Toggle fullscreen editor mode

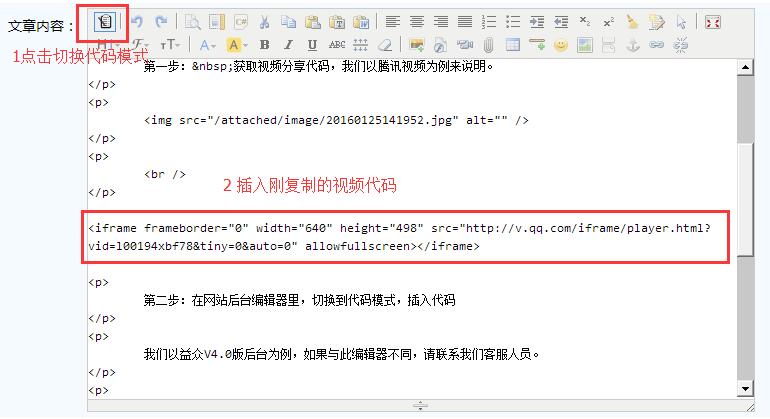point(713,21)
